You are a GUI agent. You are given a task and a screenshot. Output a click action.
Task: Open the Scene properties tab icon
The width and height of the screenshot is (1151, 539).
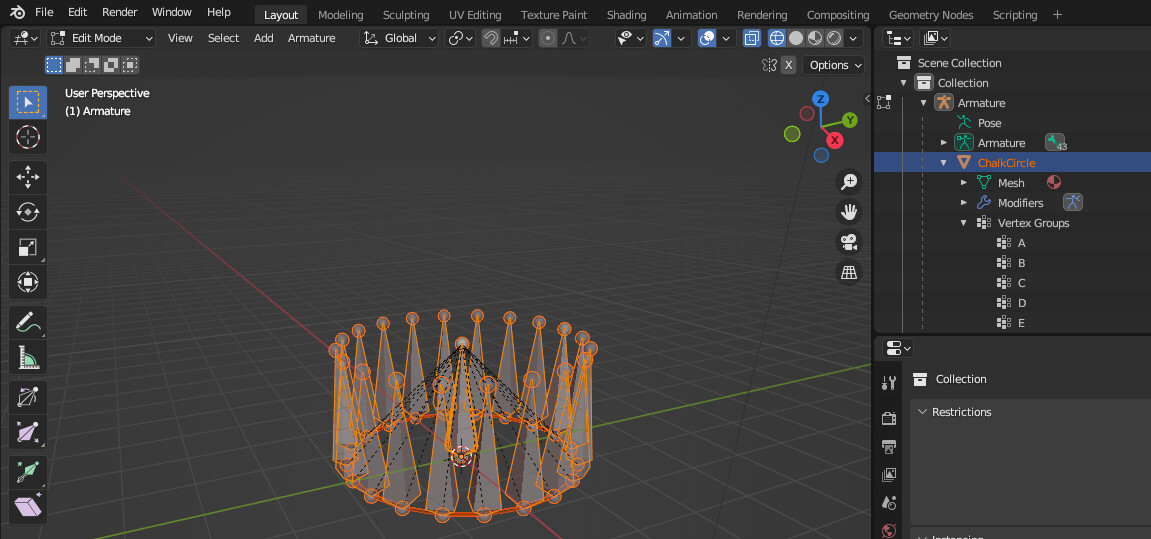pyautogui.click(x=889, y=502)
